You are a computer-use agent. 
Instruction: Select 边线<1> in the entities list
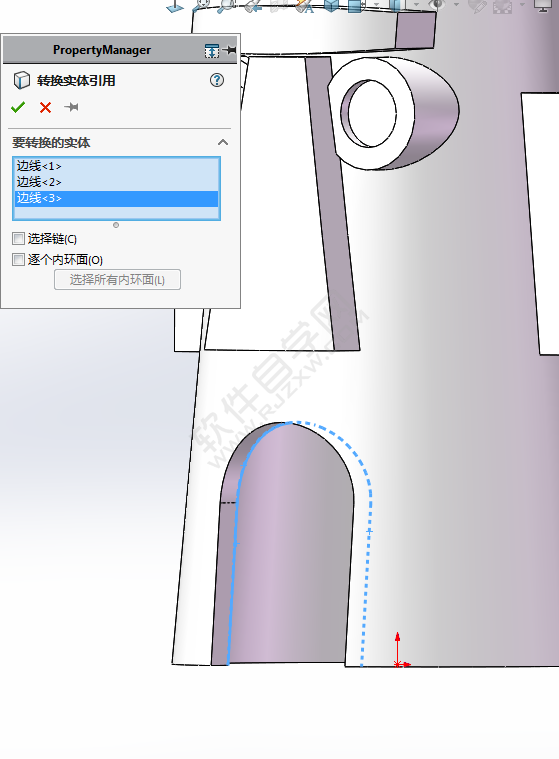point(116,166)
